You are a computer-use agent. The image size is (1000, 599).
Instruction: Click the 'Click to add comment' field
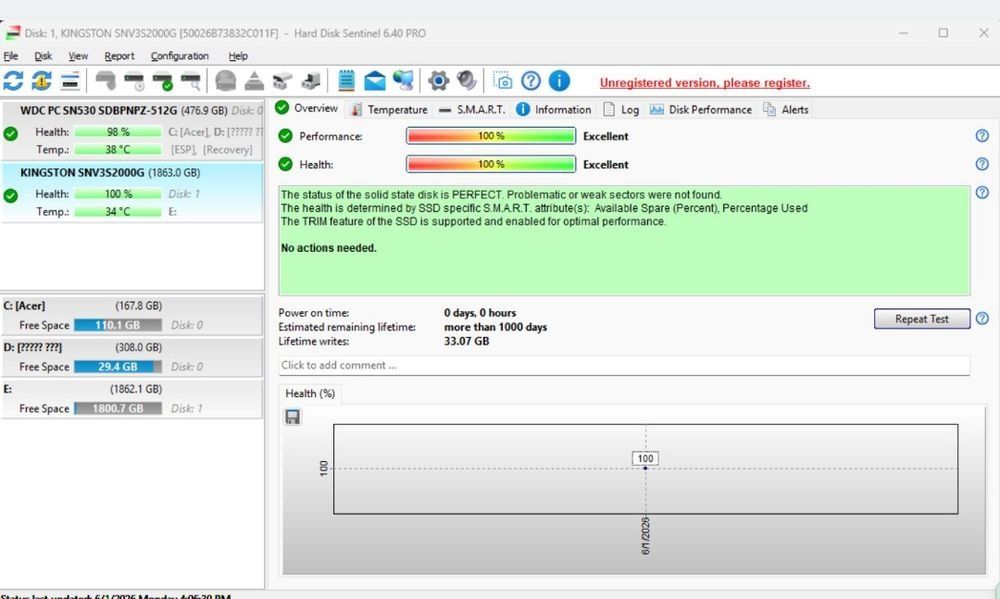[624, 366]
